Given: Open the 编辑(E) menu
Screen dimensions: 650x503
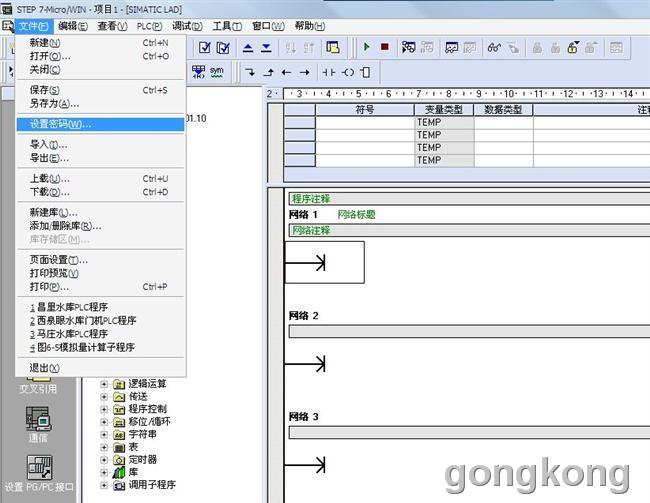Looking at the screenshot, I should tap(73, 26).
